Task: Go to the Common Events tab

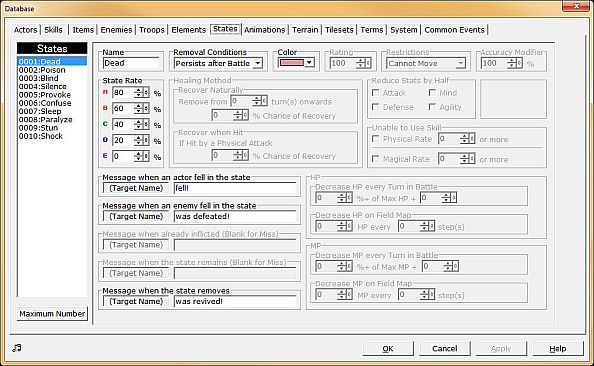Action: 454,30
